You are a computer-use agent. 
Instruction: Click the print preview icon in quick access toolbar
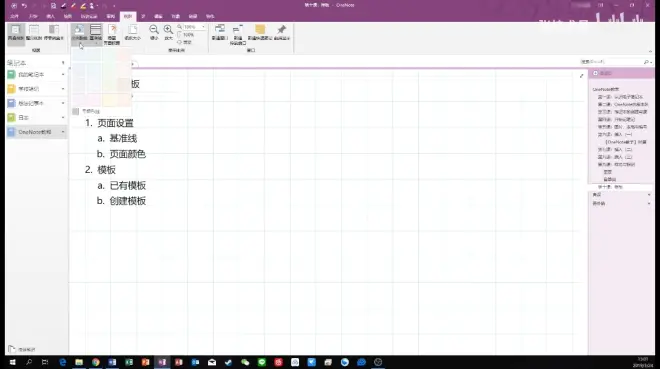(x=53, y=5)
